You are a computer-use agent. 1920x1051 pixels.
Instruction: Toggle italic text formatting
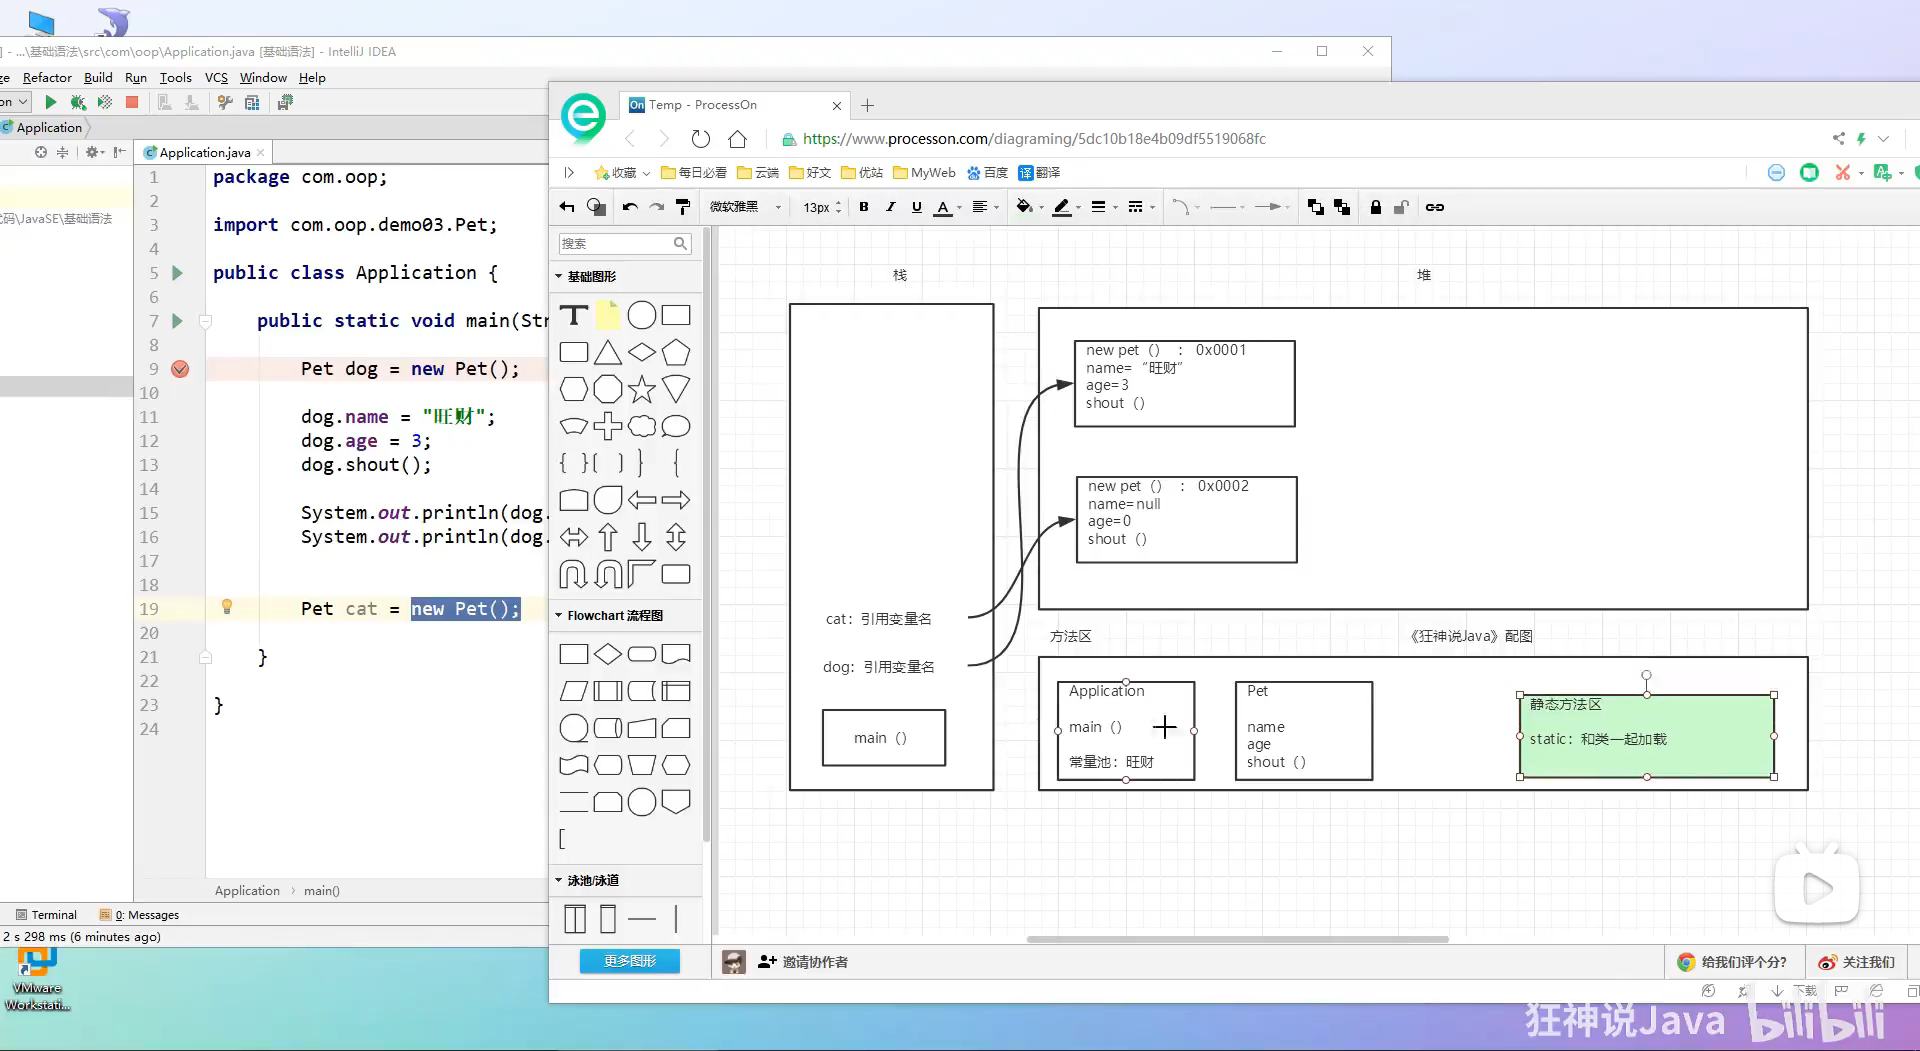coord(890,207)
